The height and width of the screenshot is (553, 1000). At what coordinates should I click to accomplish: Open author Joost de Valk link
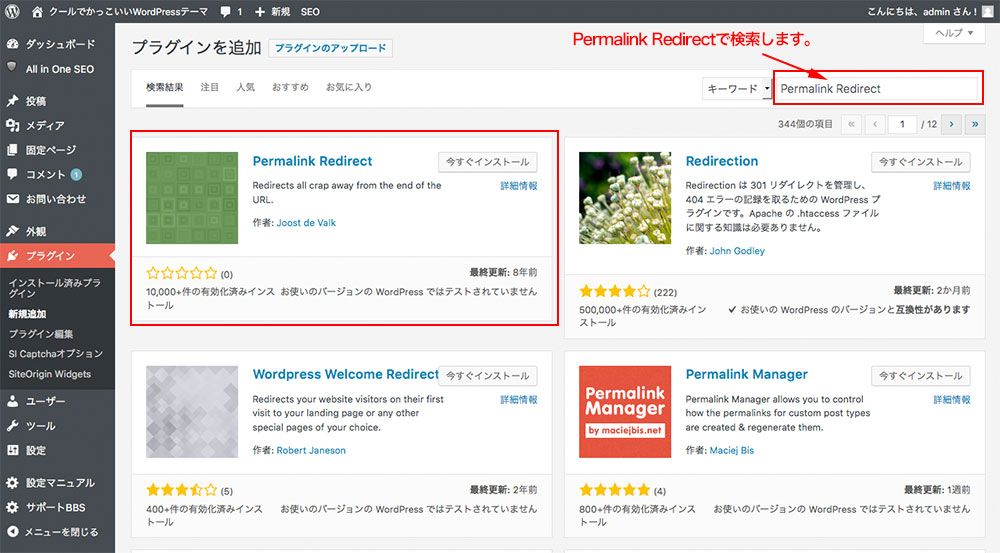coord(306,223)
